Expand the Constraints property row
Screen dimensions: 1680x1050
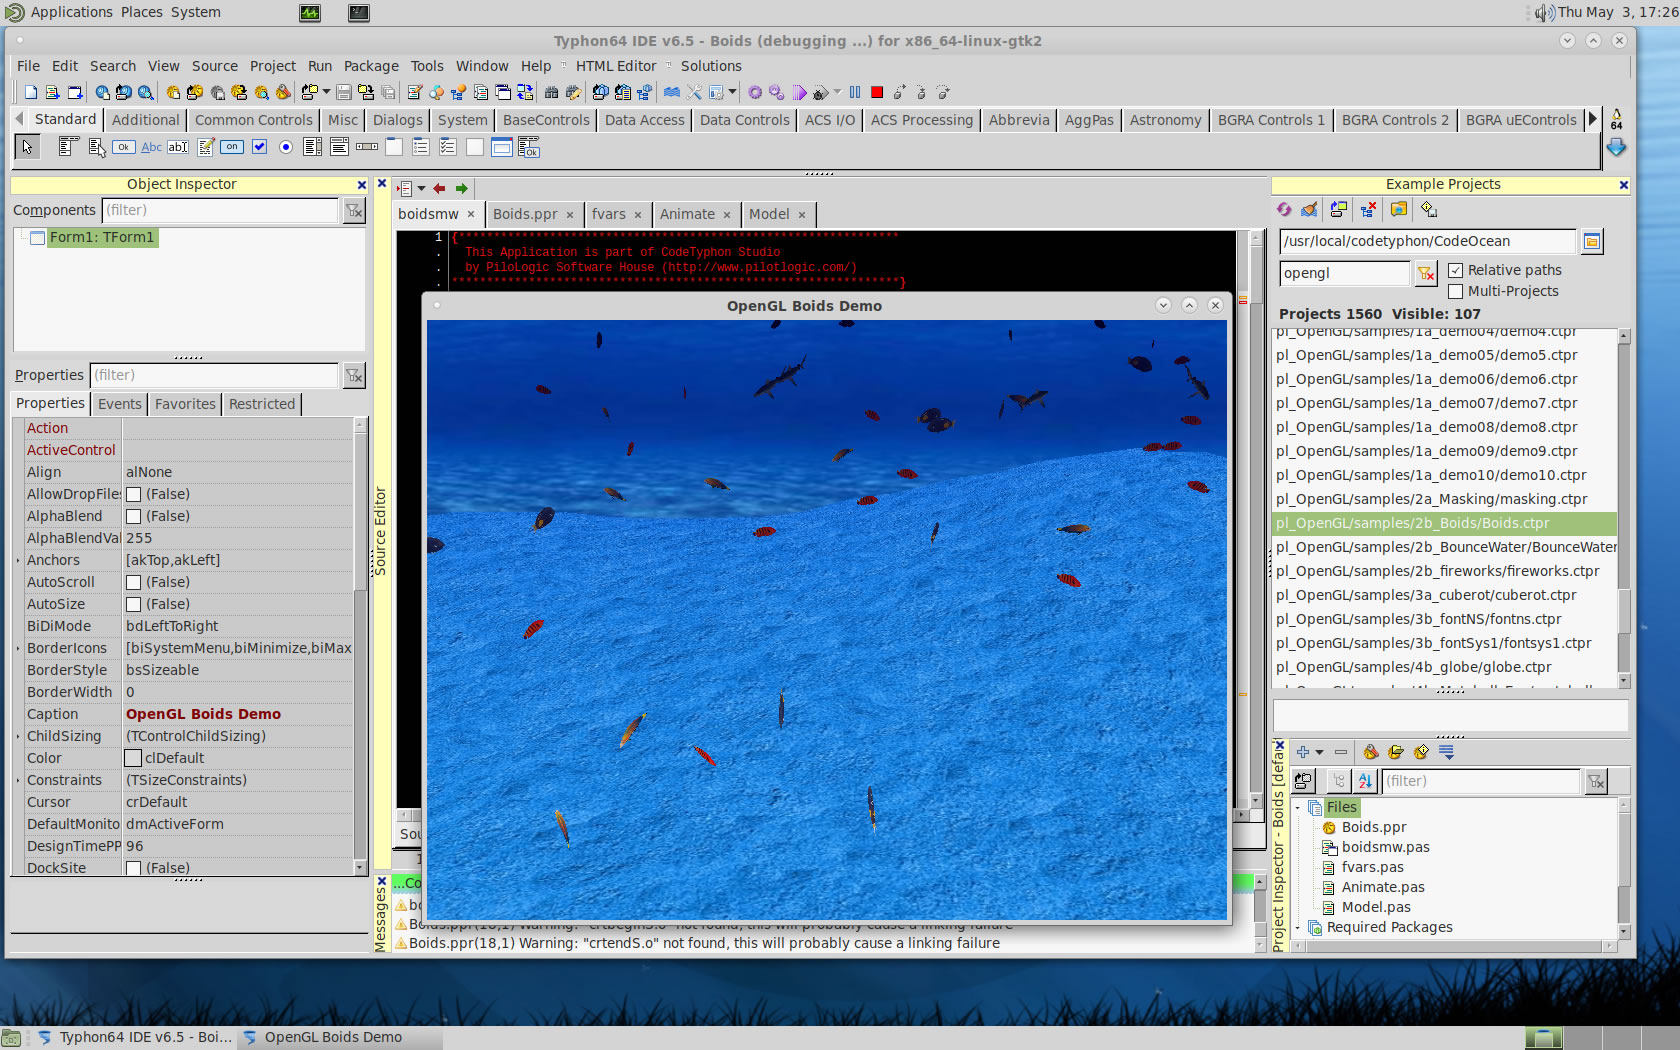coord(18,780)
